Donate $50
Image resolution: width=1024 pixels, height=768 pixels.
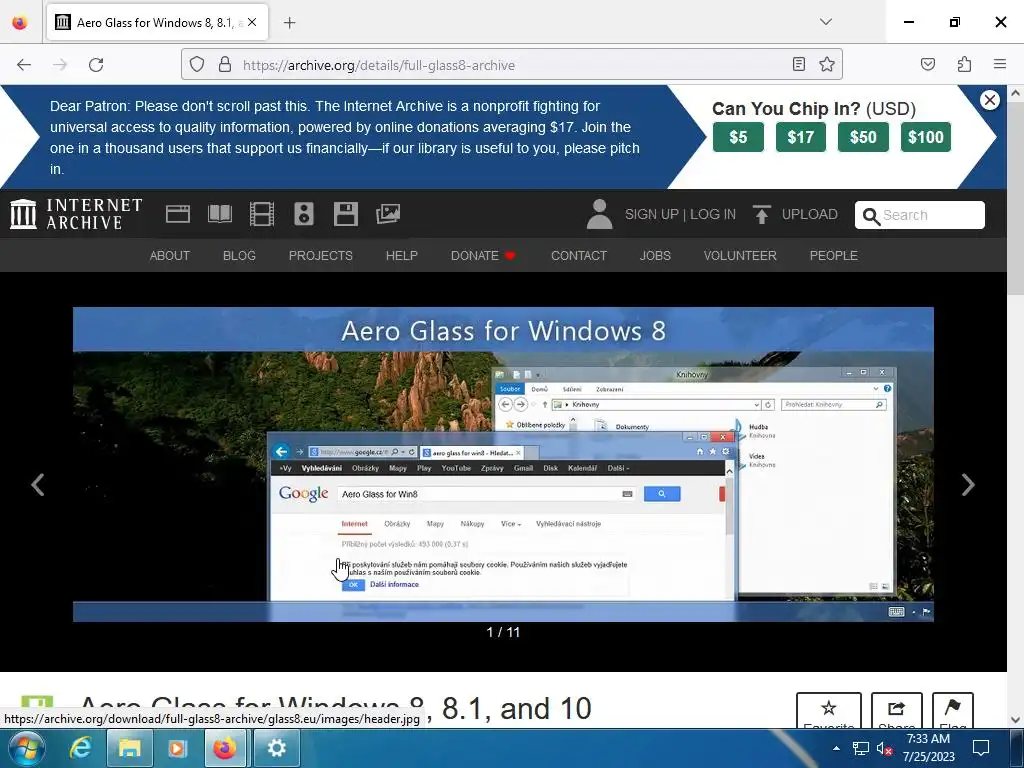pos(863,137)
